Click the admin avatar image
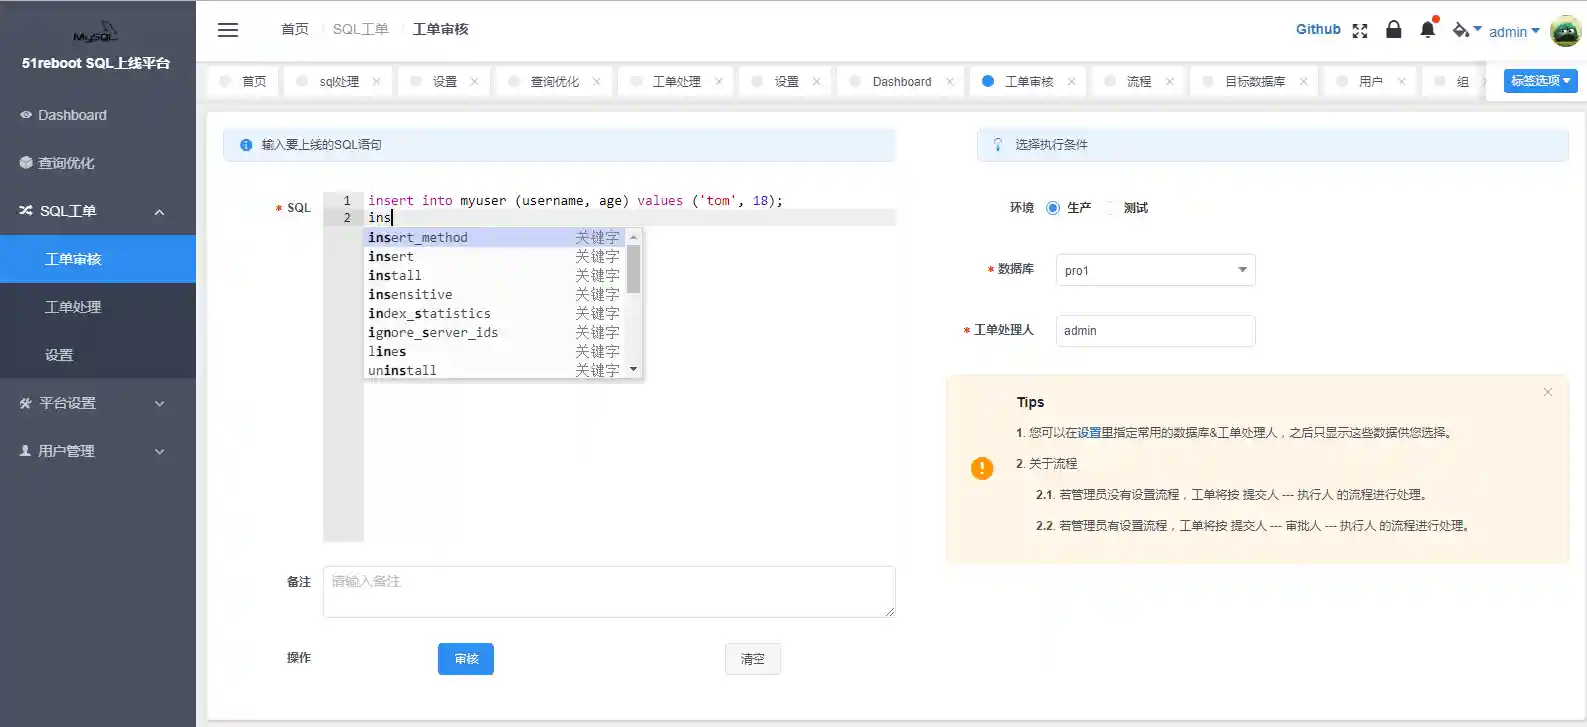 click(x=1564, y=31)
